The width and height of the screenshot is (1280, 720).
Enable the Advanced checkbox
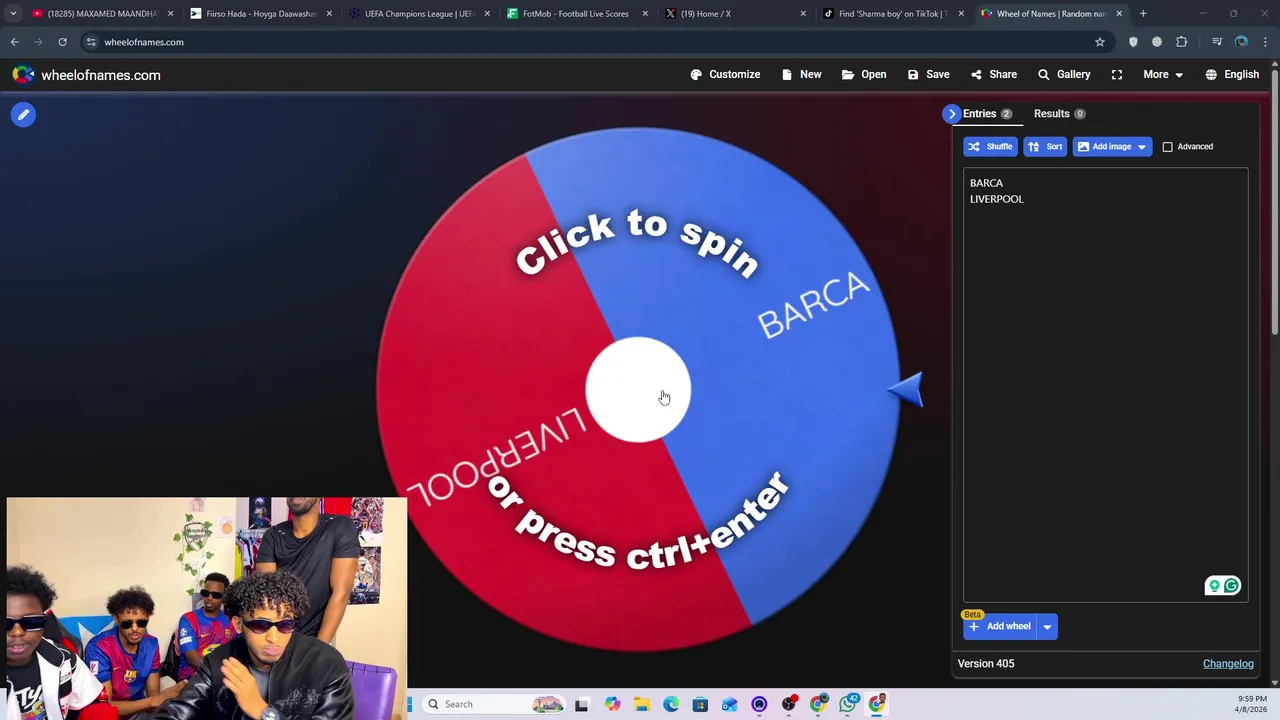1167,147
